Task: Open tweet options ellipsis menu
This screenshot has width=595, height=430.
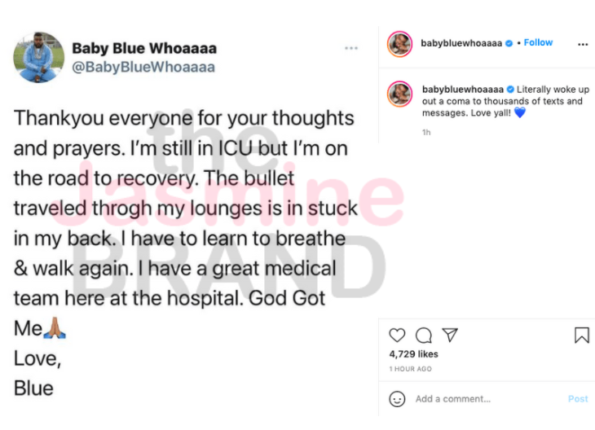Action: point(351,48)
